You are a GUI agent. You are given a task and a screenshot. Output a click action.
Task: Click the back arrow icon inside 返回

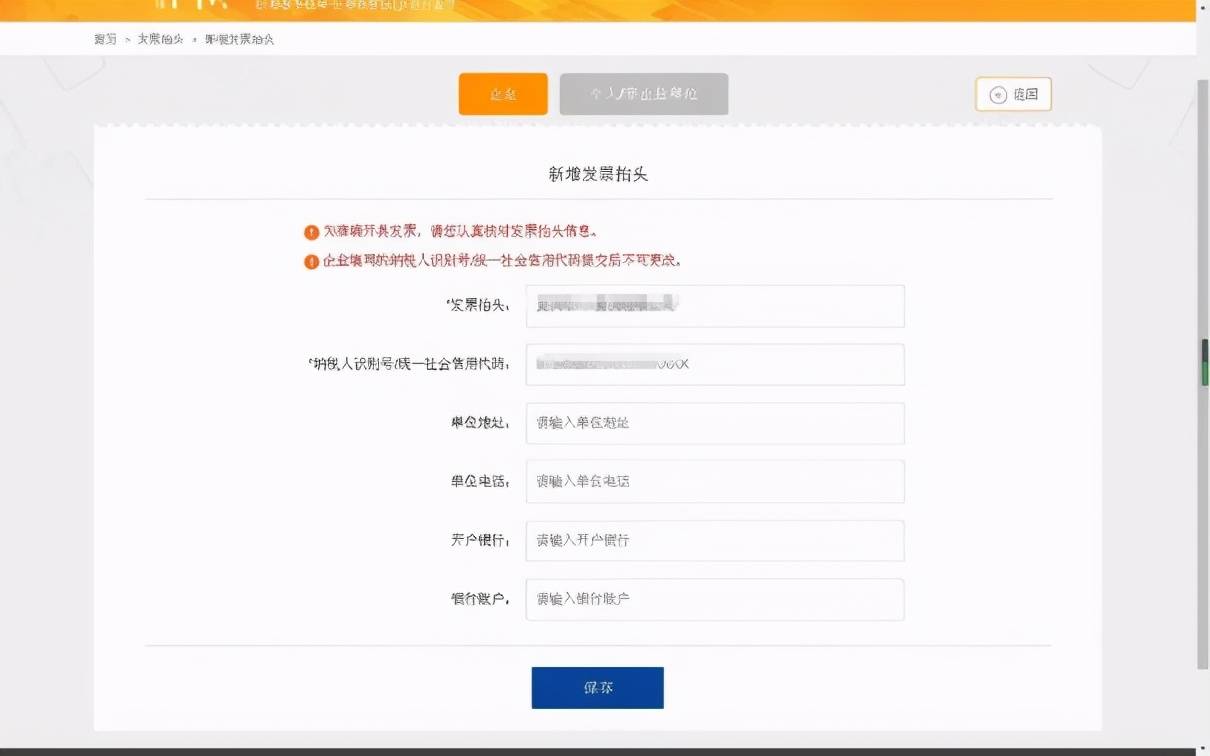click(997, 95)
